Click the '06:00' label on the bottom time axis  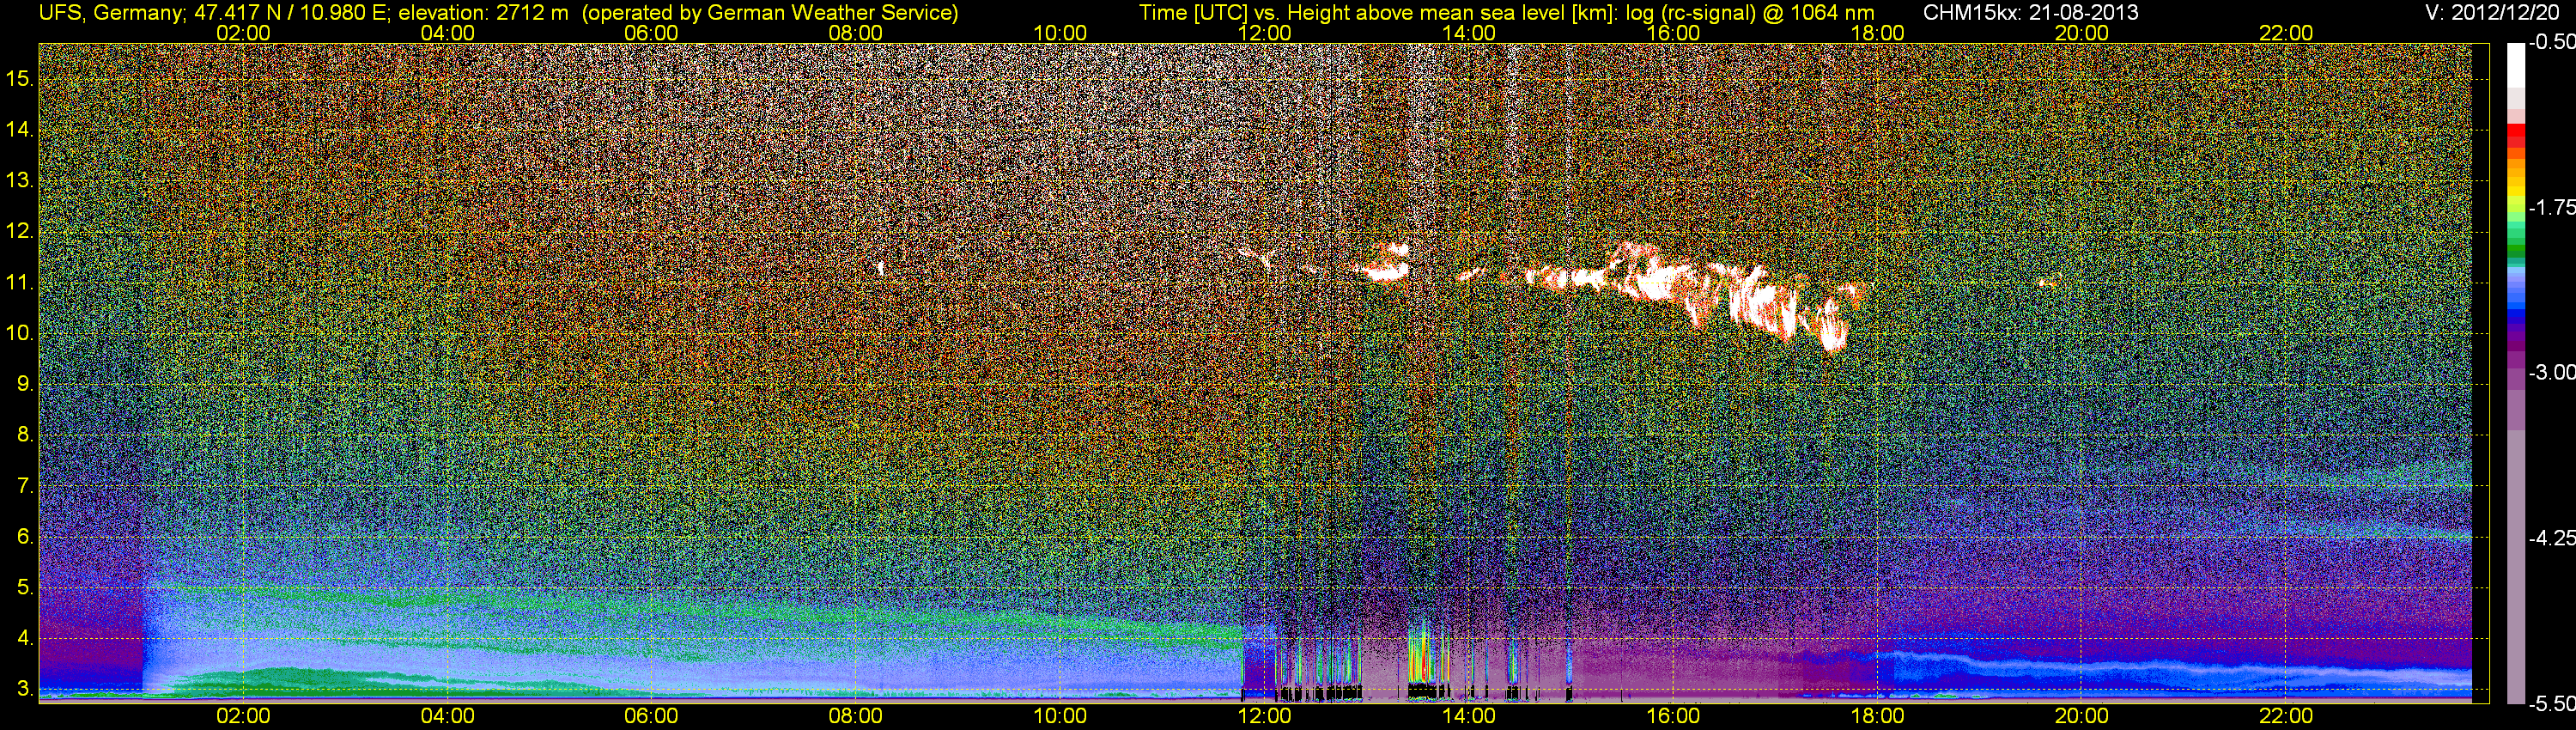(x=651, y=716)
